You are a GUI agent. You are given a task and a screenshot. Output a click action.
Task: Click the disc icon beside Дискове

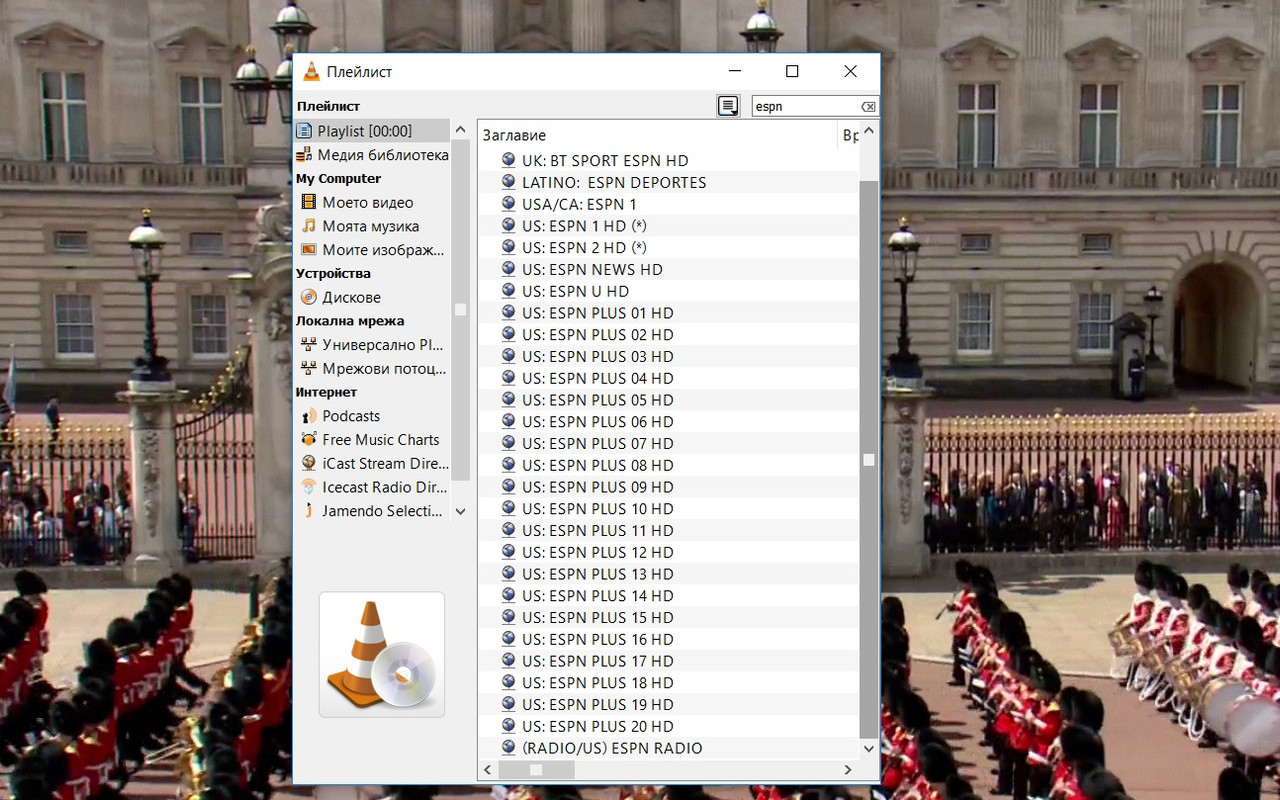point(309,297)
